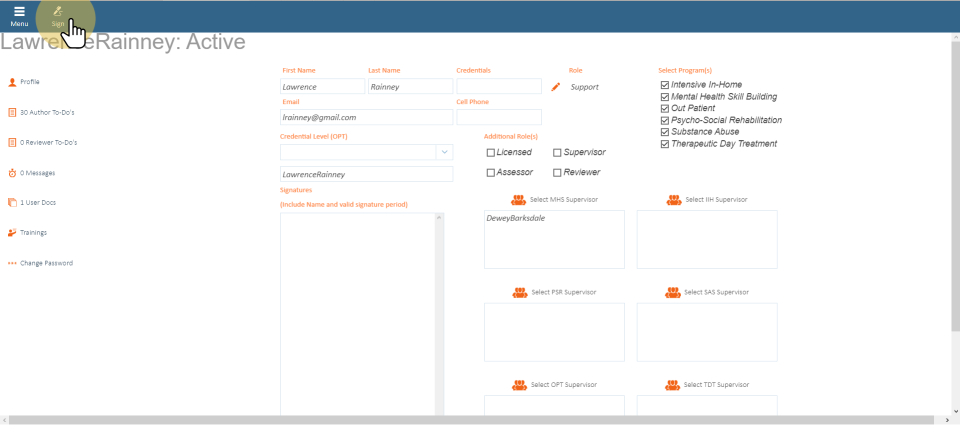Click the Select SAS Supervisor people icon
960x443 pixels.
[673, 292]
